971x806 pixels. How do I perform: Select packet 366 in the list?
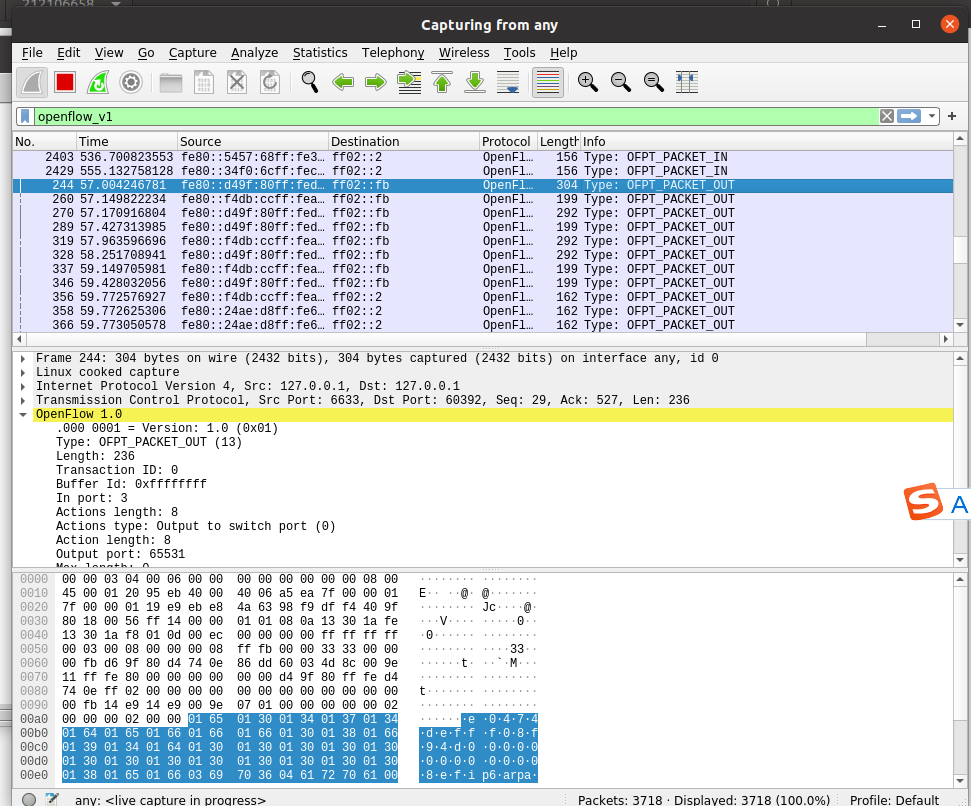coord(483,325)
